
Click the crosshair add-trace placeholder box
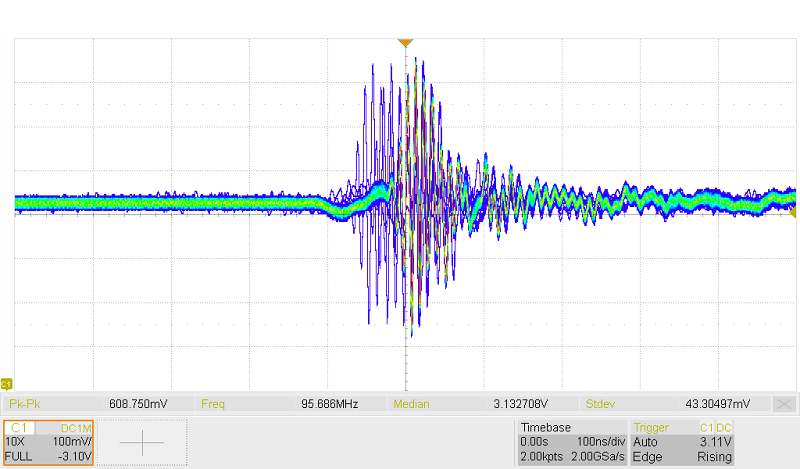click(142, 442)
